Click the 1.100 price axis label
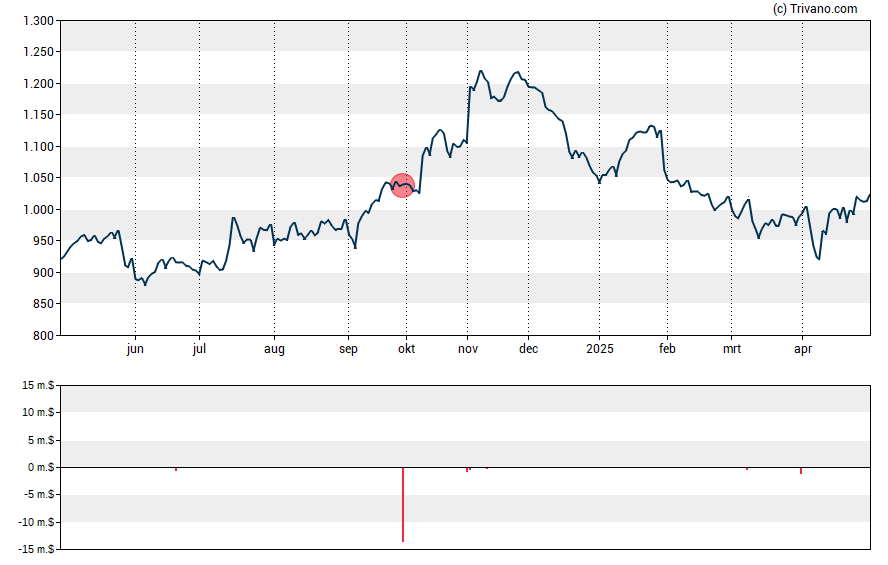Viewport: 888px width, 565px height. coord(38,147)
